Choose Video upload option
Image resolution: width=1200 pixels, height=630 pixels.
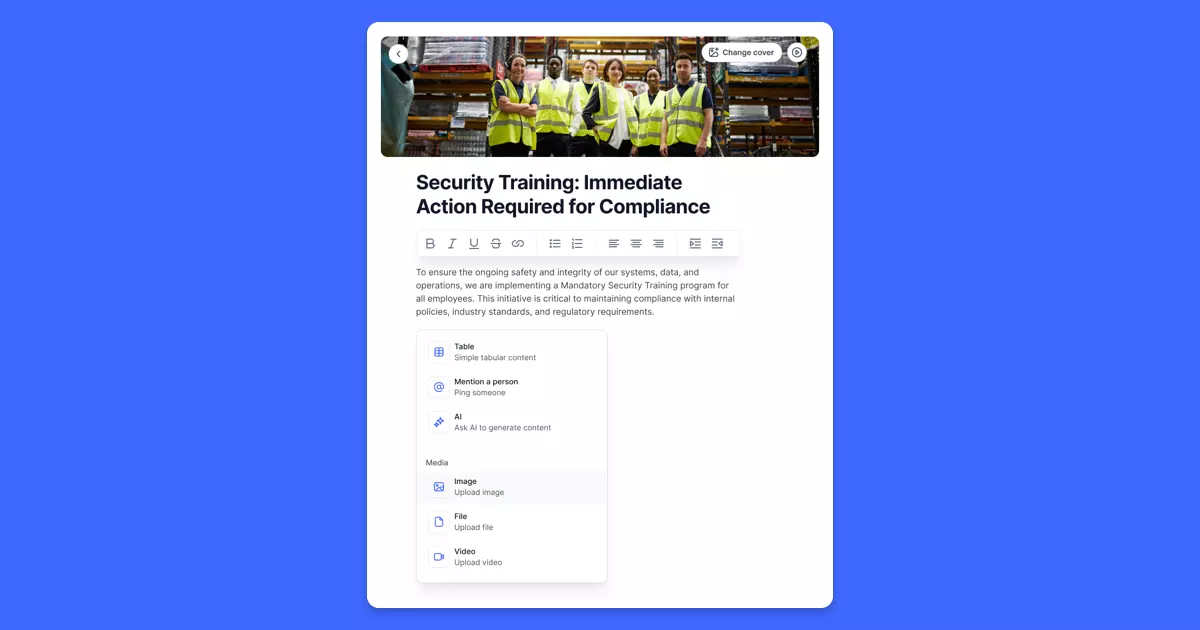click(x=512, y=557)
